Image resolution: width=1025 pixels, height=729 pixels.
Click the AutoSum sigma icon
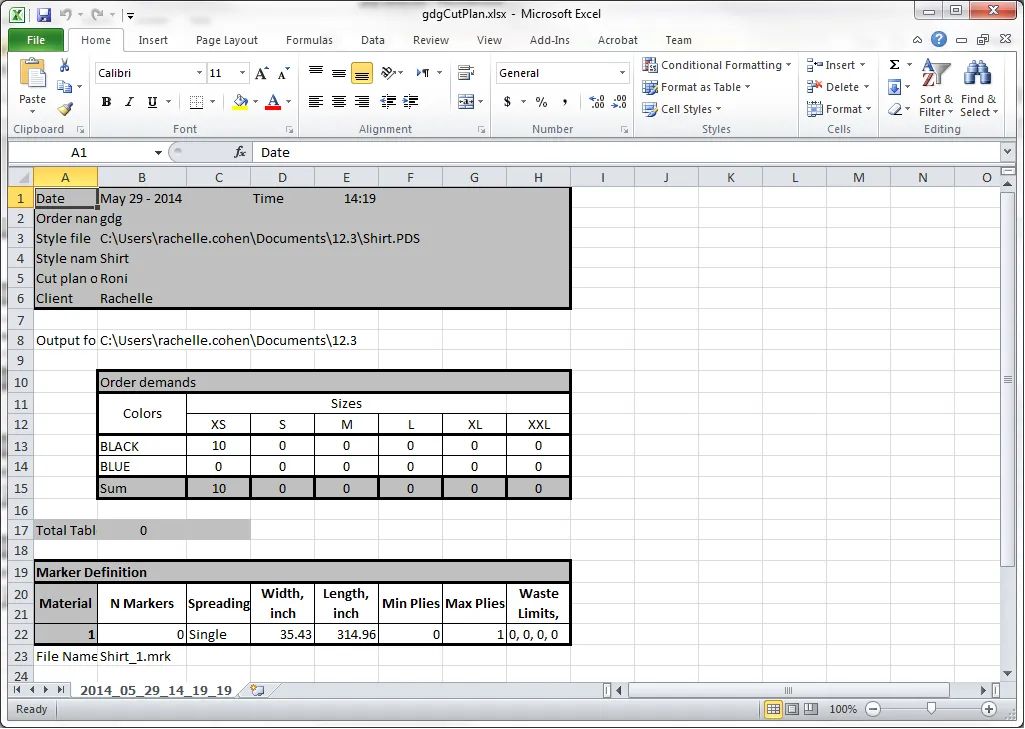(894, 65)
